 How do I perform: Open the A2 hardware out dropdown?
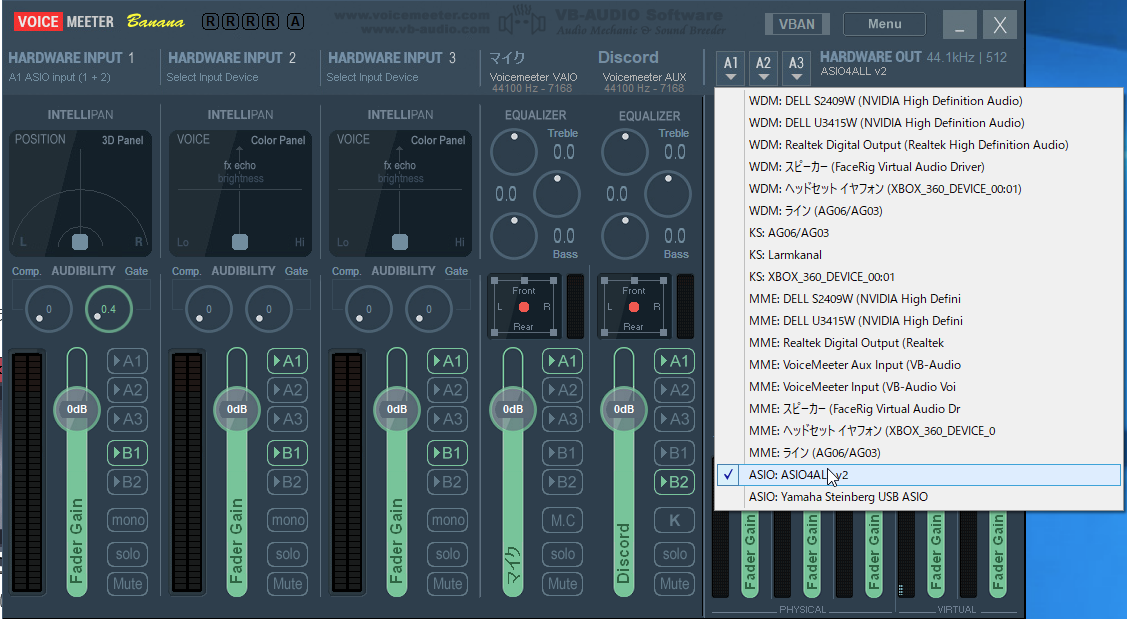(x=763, y=68)
